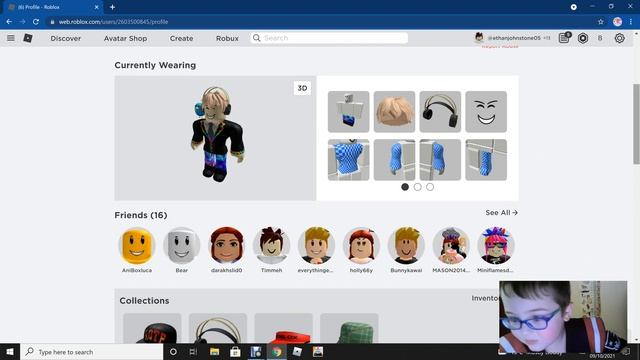
Task: Open the hamburger navigation menu
Action: point(11,38)
